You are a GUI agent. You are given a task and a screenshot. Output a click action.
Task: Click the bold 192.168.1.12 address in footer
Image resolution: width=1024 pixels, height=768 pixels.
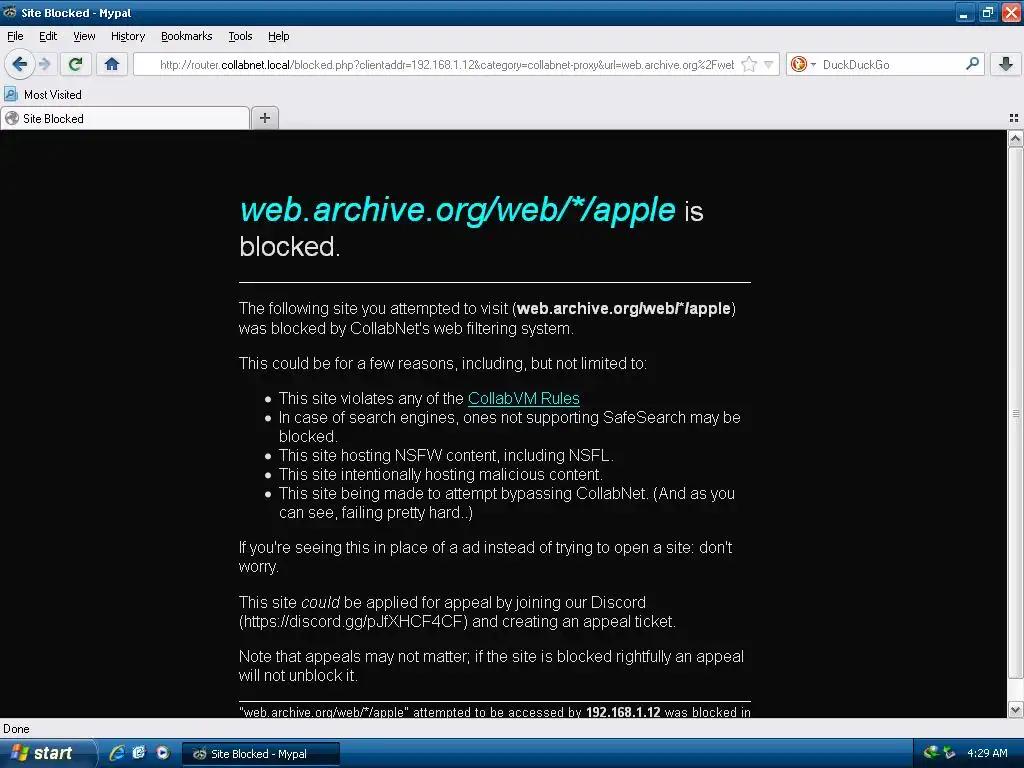click(623, 711)
